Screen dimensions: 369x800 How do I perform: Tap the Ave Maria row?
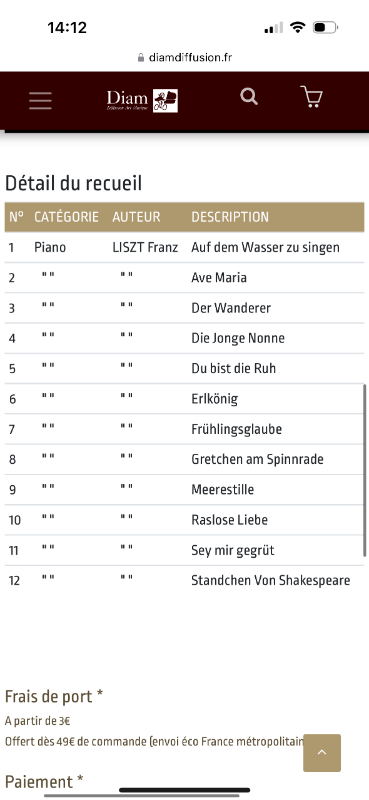click(x=184, y=278)
